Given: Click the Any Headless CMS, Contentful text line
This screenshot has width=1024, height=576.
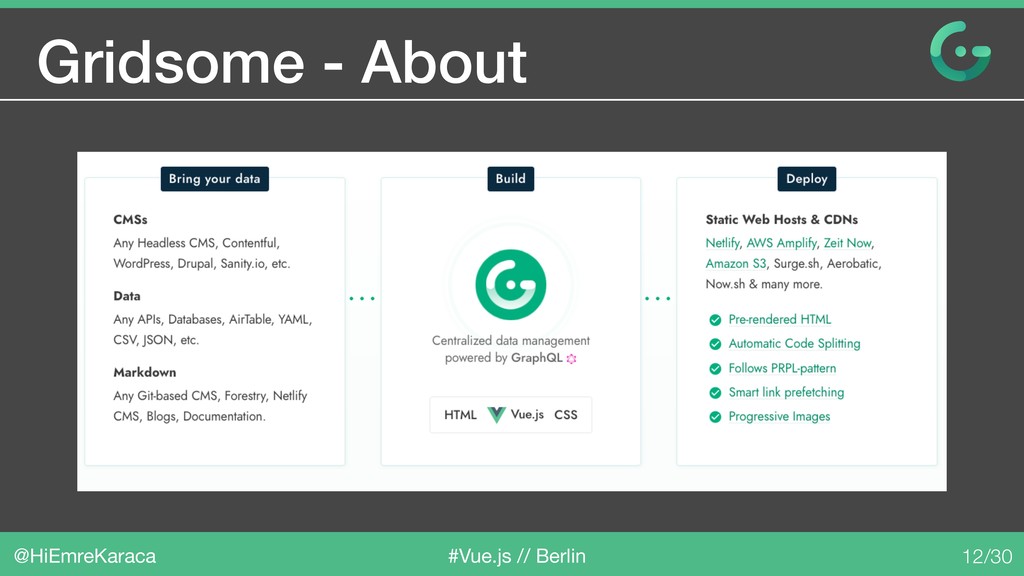Looking at the screenshot, I should [197, 243].
